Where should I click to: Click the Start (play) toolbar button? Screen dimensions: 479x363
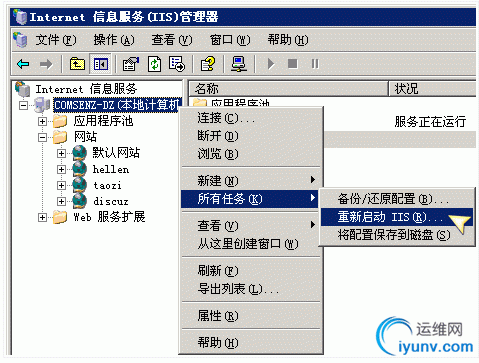coord(271,63)
